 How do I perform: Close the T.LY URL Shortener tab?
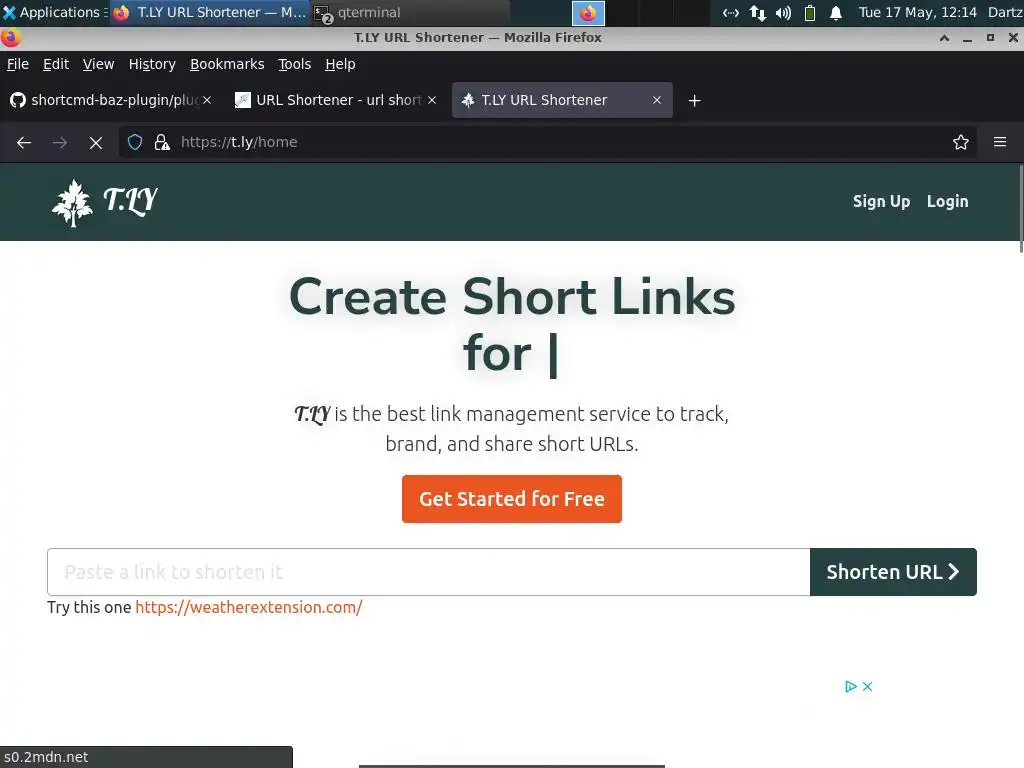pos(657,100)
